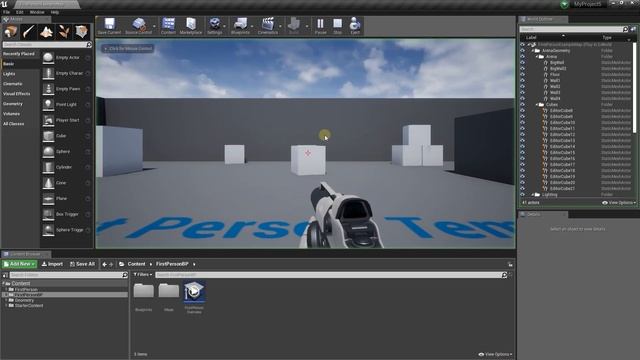Image resolution: width=640 pixels, height=360 pixels.
Task: Toggle visibility eye for Lighting folder
Action: [522, 195]
